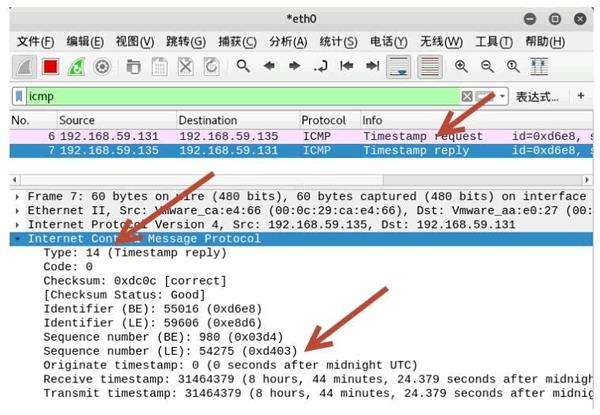Clear the icmp display filter

point(467,96)
